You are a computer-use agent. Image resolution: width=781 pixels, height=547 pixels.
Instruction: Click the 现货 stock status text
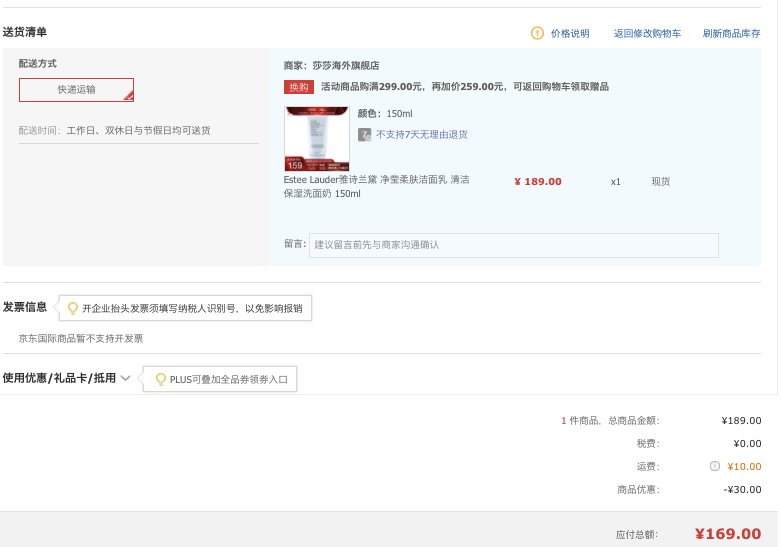point(660,182)
